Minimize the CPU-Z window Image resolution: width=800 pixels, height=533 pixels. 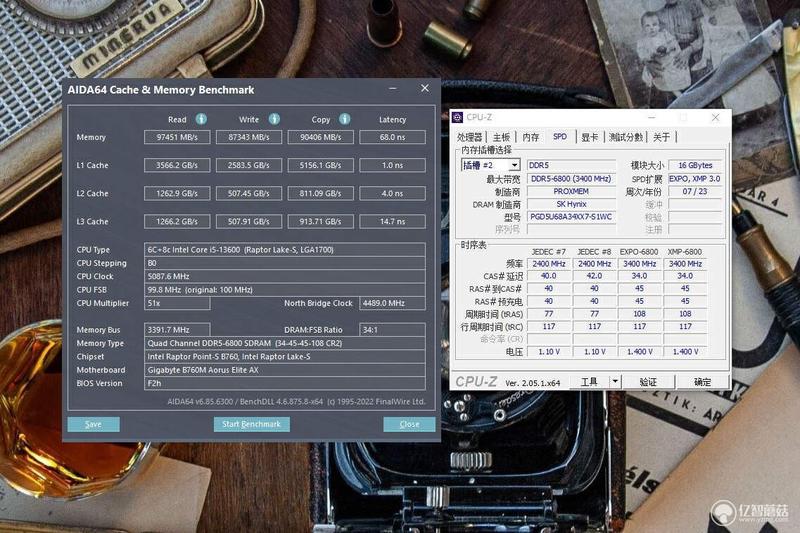(x=652, y=117)
